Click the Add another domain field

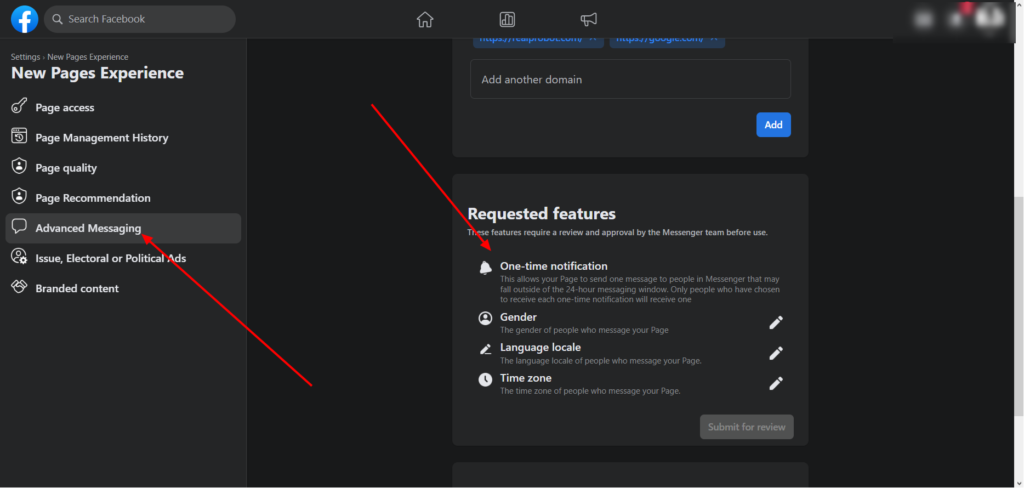point(630,79)
